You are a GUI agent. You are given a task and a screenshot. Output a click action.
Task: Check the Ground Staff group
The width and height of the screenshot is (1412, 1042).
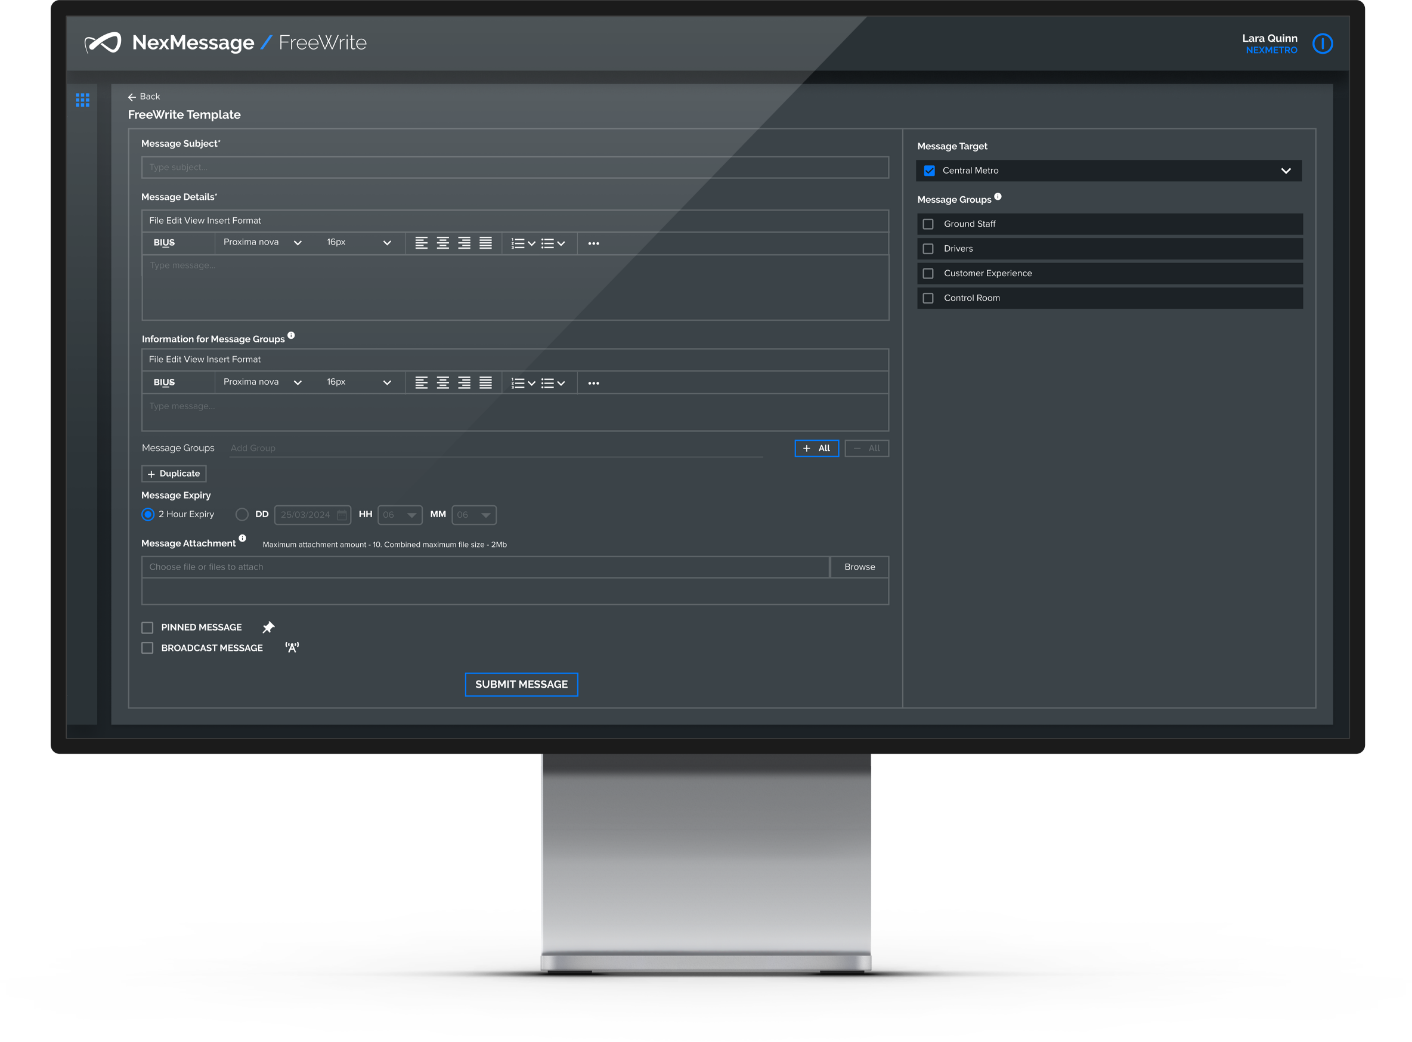928,224
